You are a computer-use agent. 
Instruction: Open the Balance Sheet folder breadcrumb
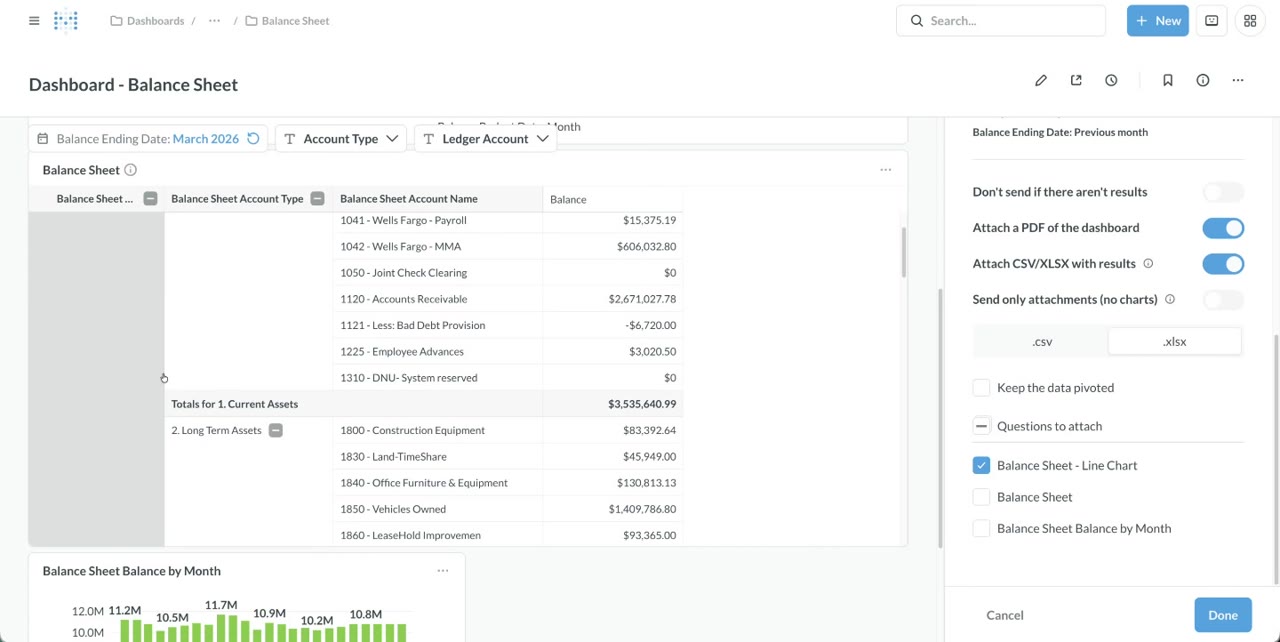pos(287,20)
